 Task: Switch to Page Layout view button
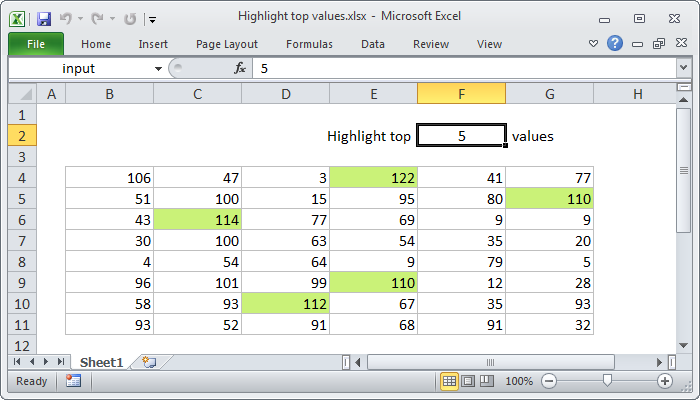[468, 381]
